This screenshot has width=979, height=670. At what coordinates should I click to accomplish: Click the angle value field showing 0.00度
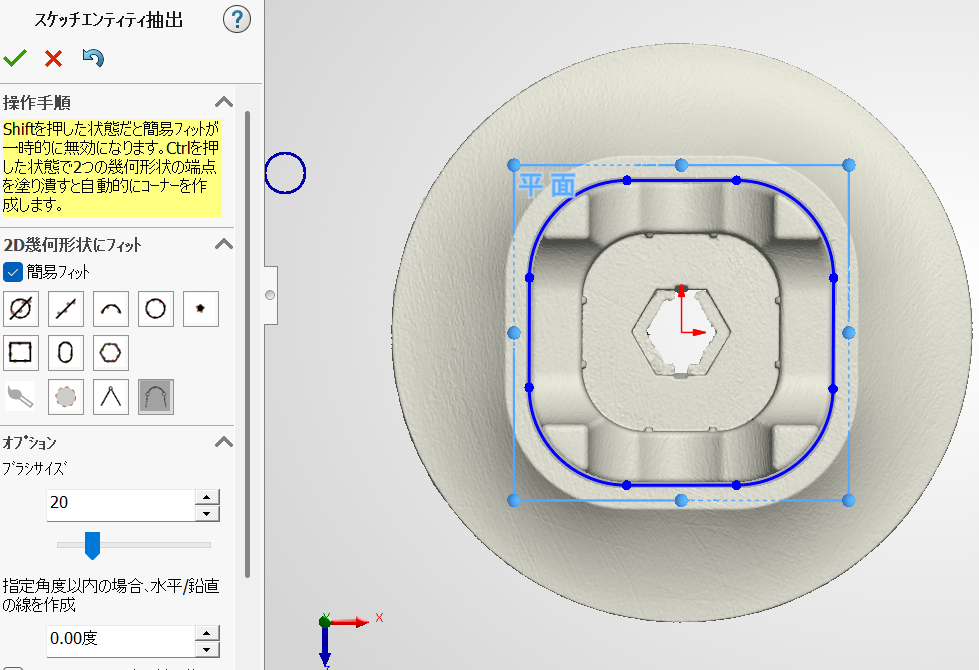[x=119, y=638]
